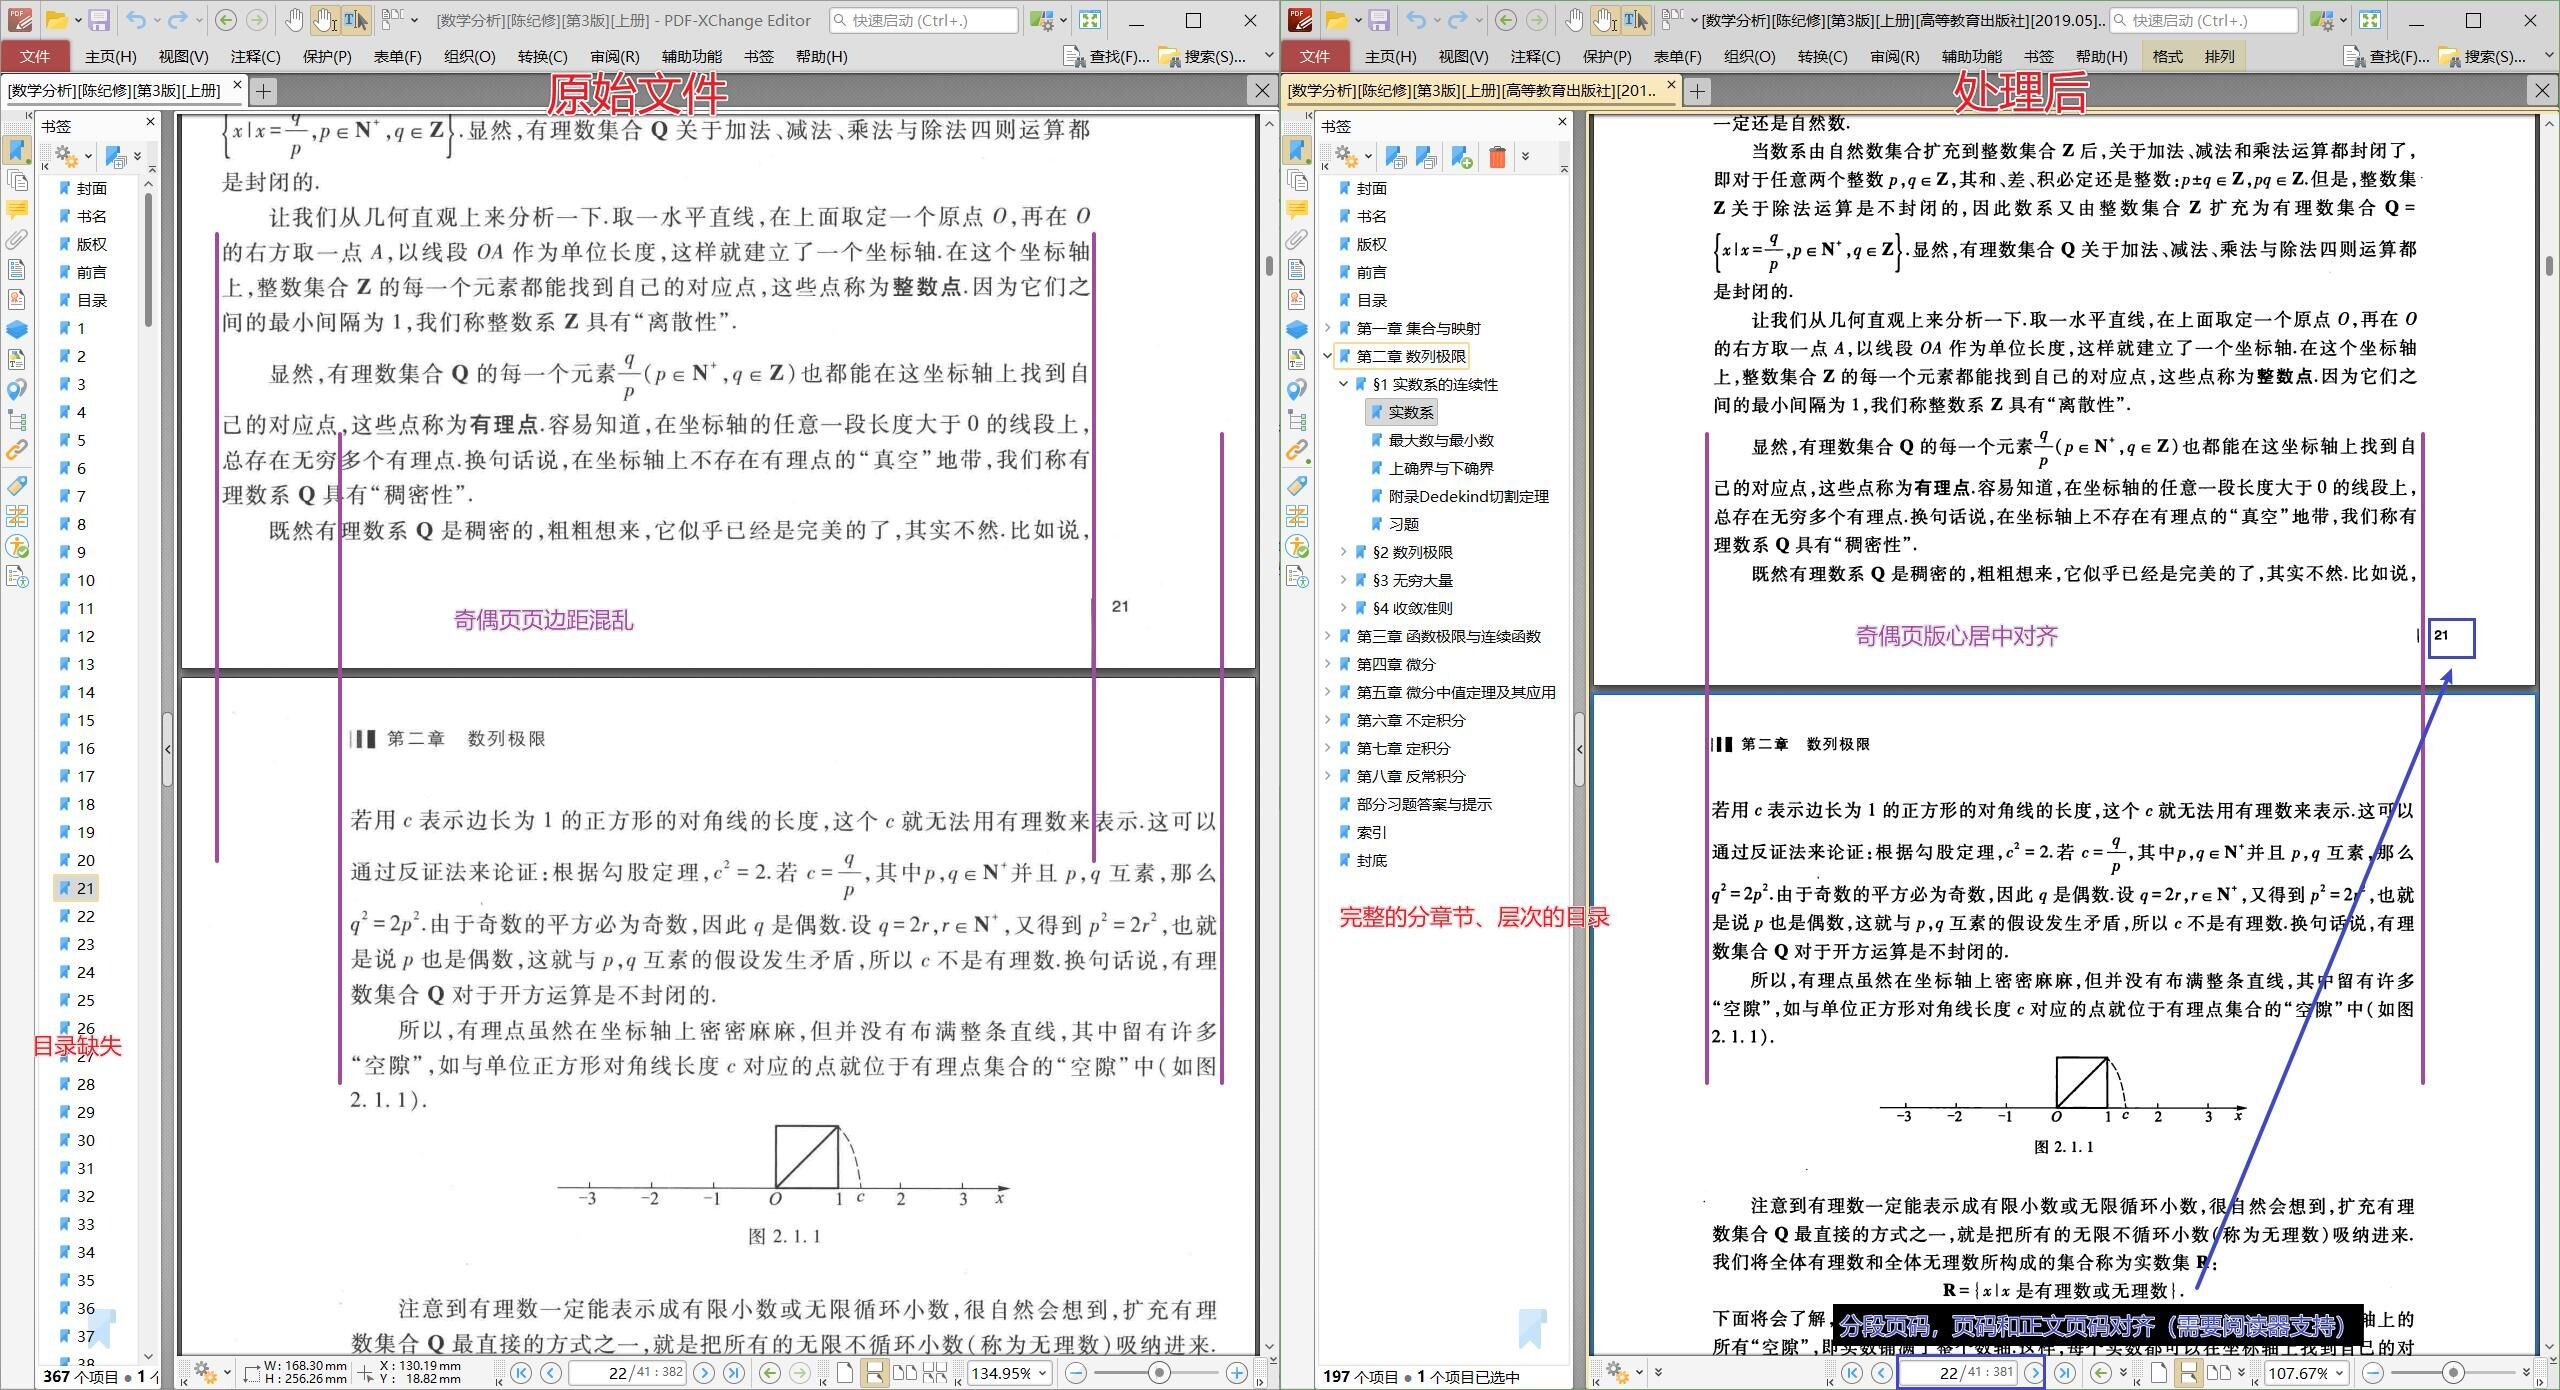Click the zoom slider next to 107.67%
This screenshot has height=1390, width=2560.
click(x=2451, y=1373)
